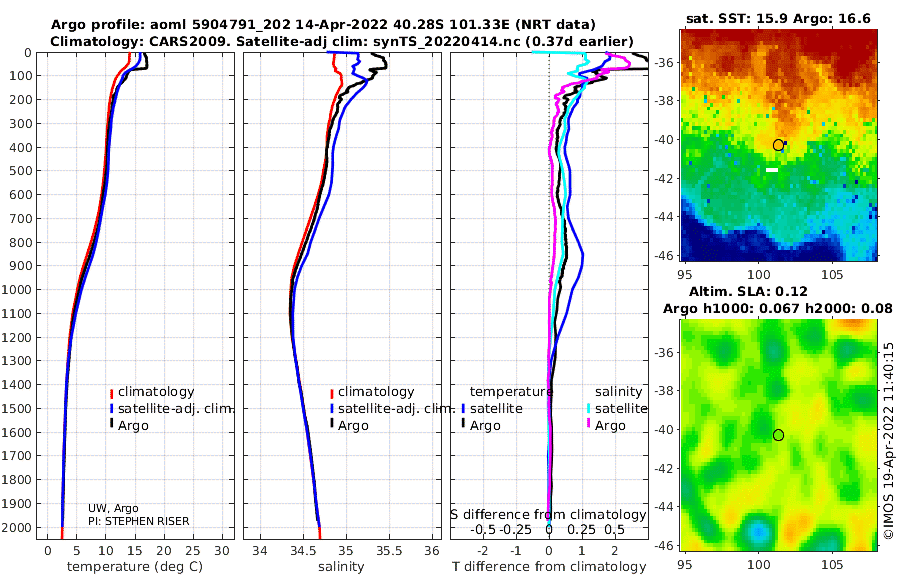
Task: Click the SLA map longitude label 95
Action: coord(685,565)
